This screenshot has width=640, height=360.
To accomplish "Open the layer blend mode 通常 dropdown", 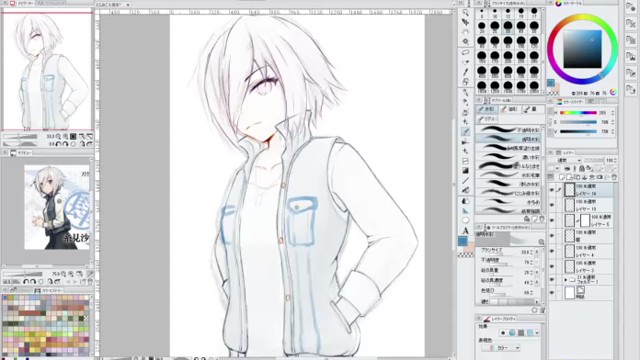I will [566, 160].
